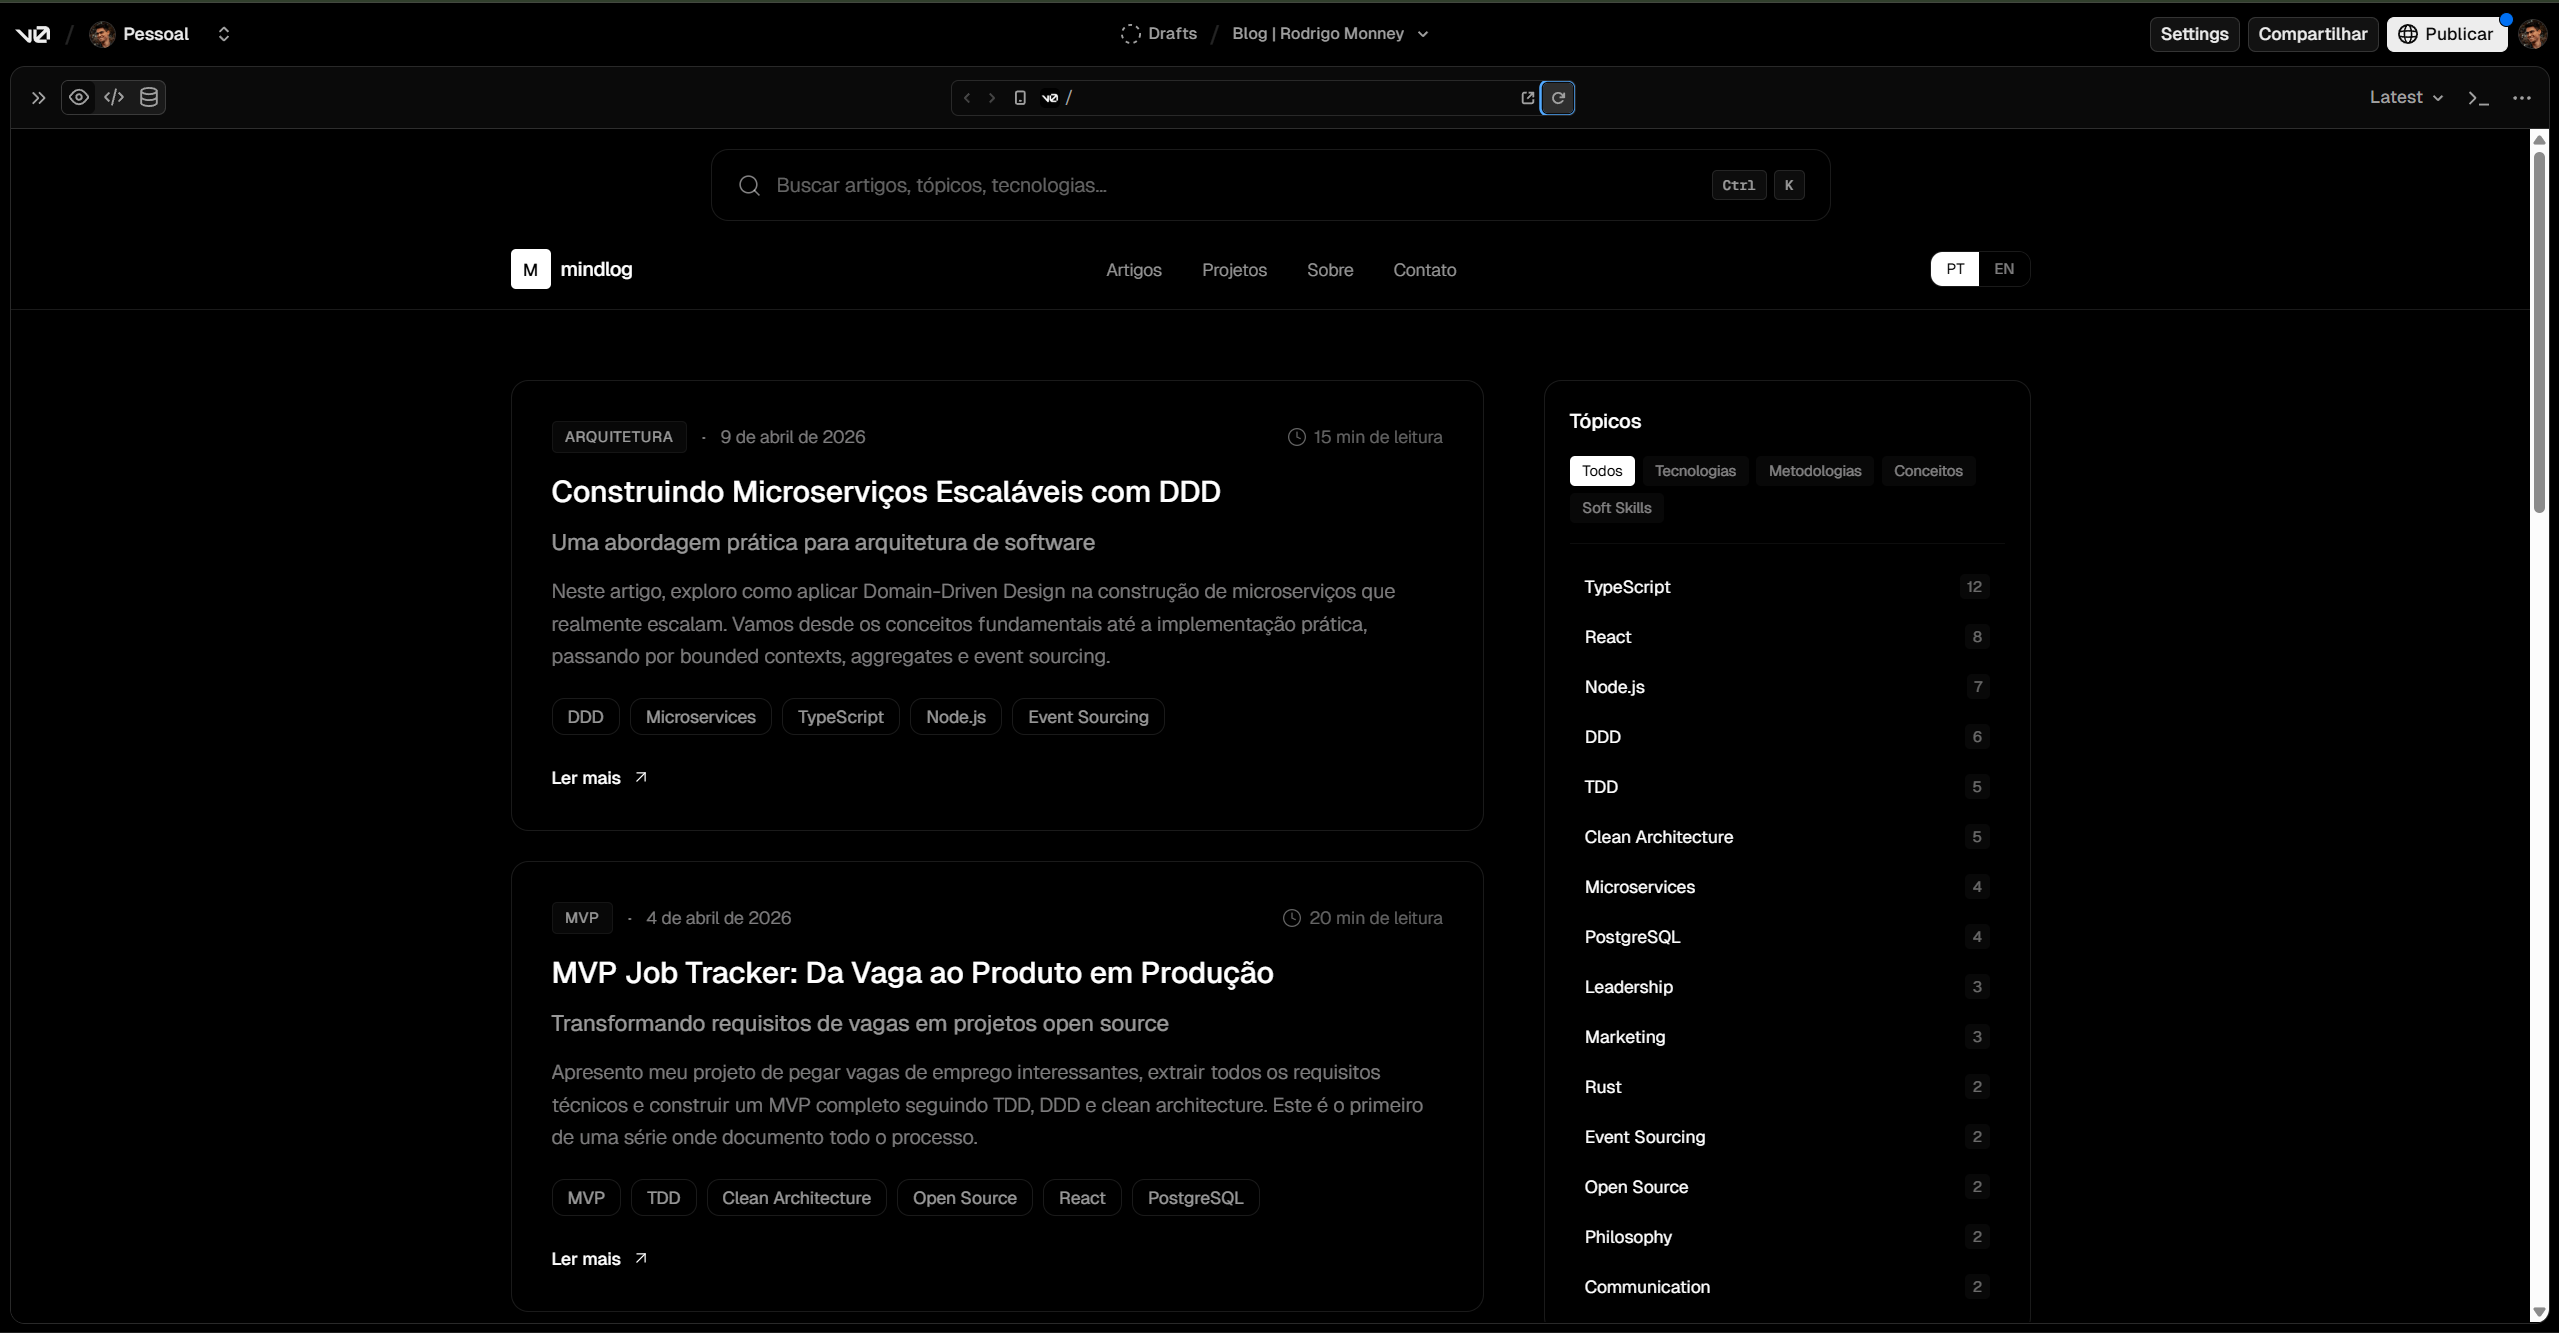Image resolution: width=2559 pixels, height=1333 pixels.
Task: Toggle mobile device preview mode
Action: pyautogui.click(x=1019, y=97)
